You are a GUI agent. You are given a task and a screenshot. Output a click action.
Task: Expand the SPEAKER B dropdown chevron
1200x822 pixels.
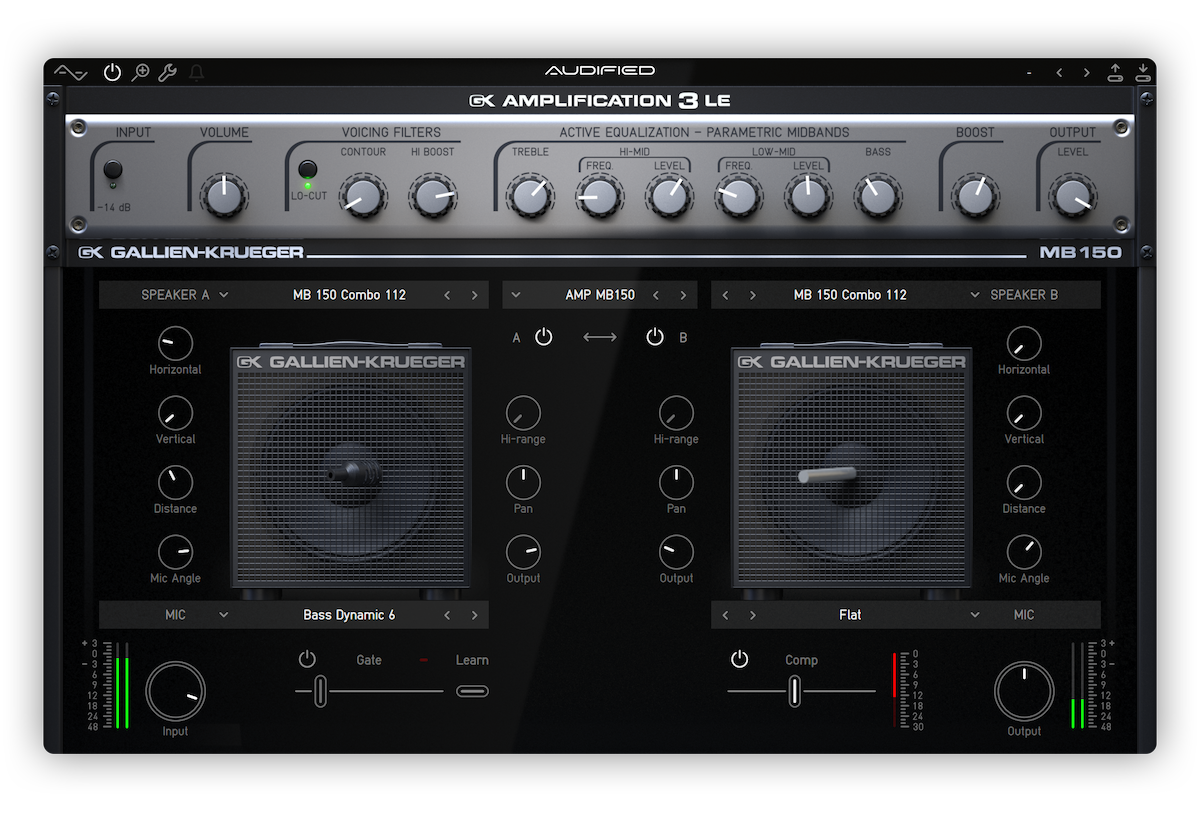click(975, 295)
